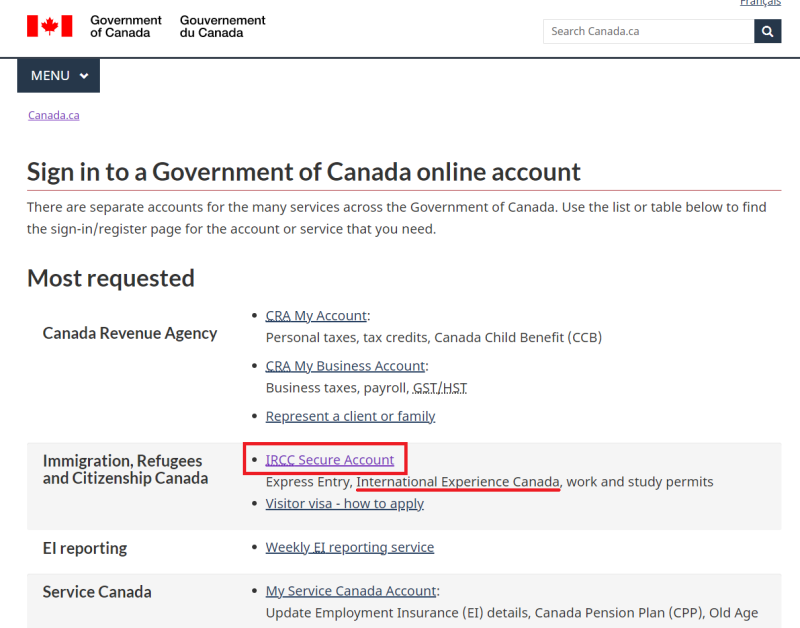This screenshot has height=628, width=800.
Task: Open the CRA My Account link
Action: tap(316, 316)
